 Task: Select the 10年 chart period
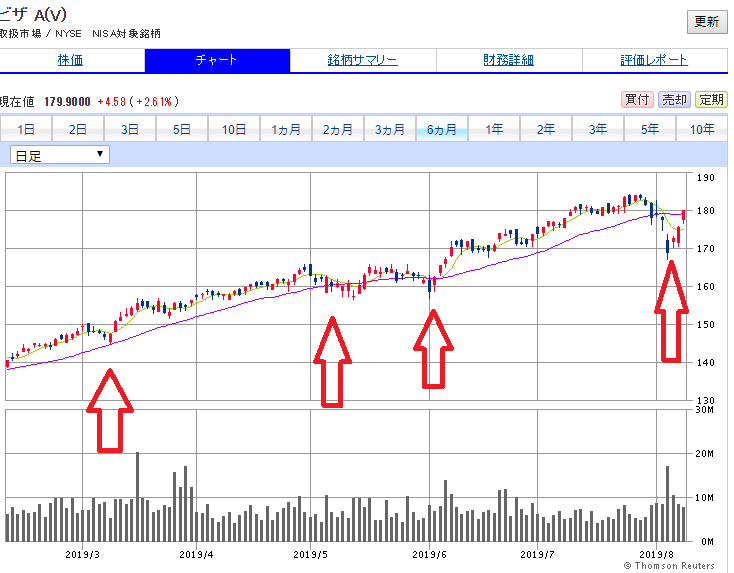(x=702, y=129)
